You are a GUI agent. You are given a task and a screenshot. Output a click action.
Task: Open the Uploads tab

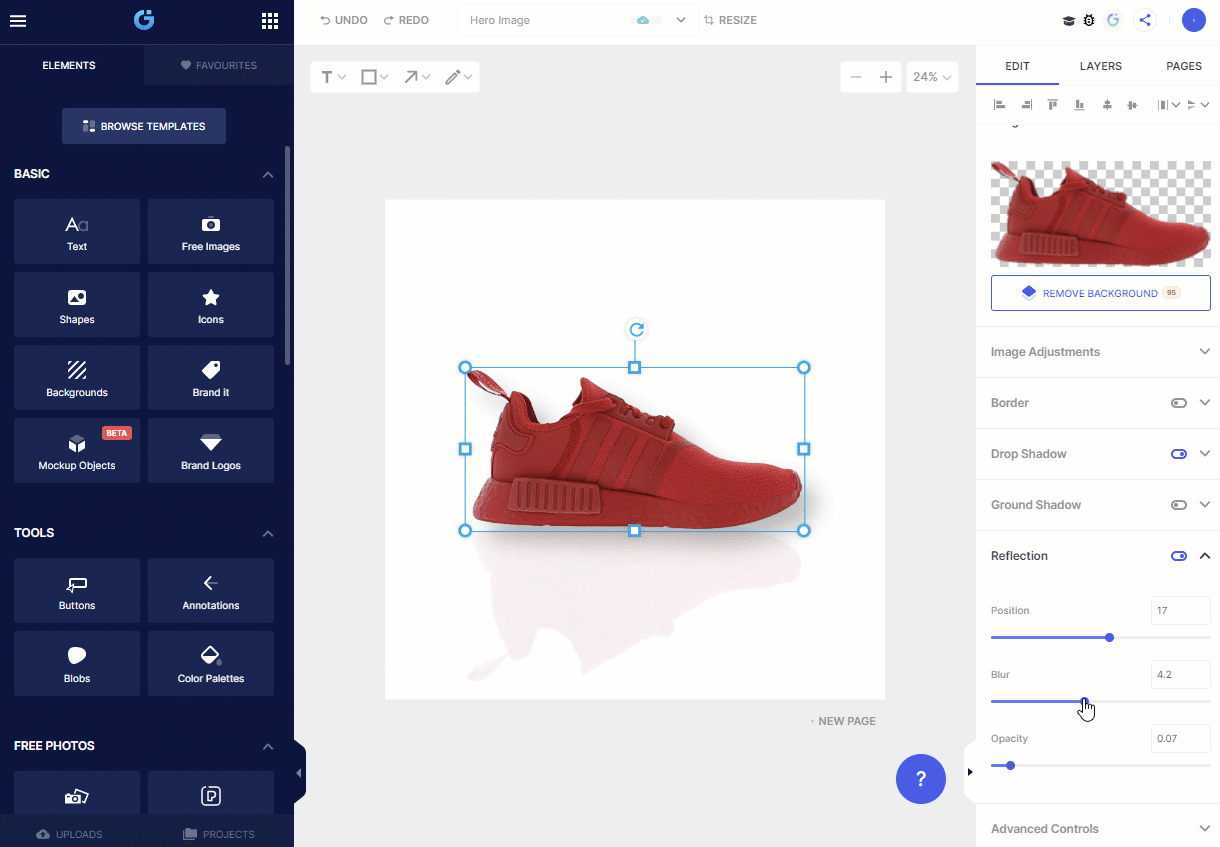click(69, 834)
